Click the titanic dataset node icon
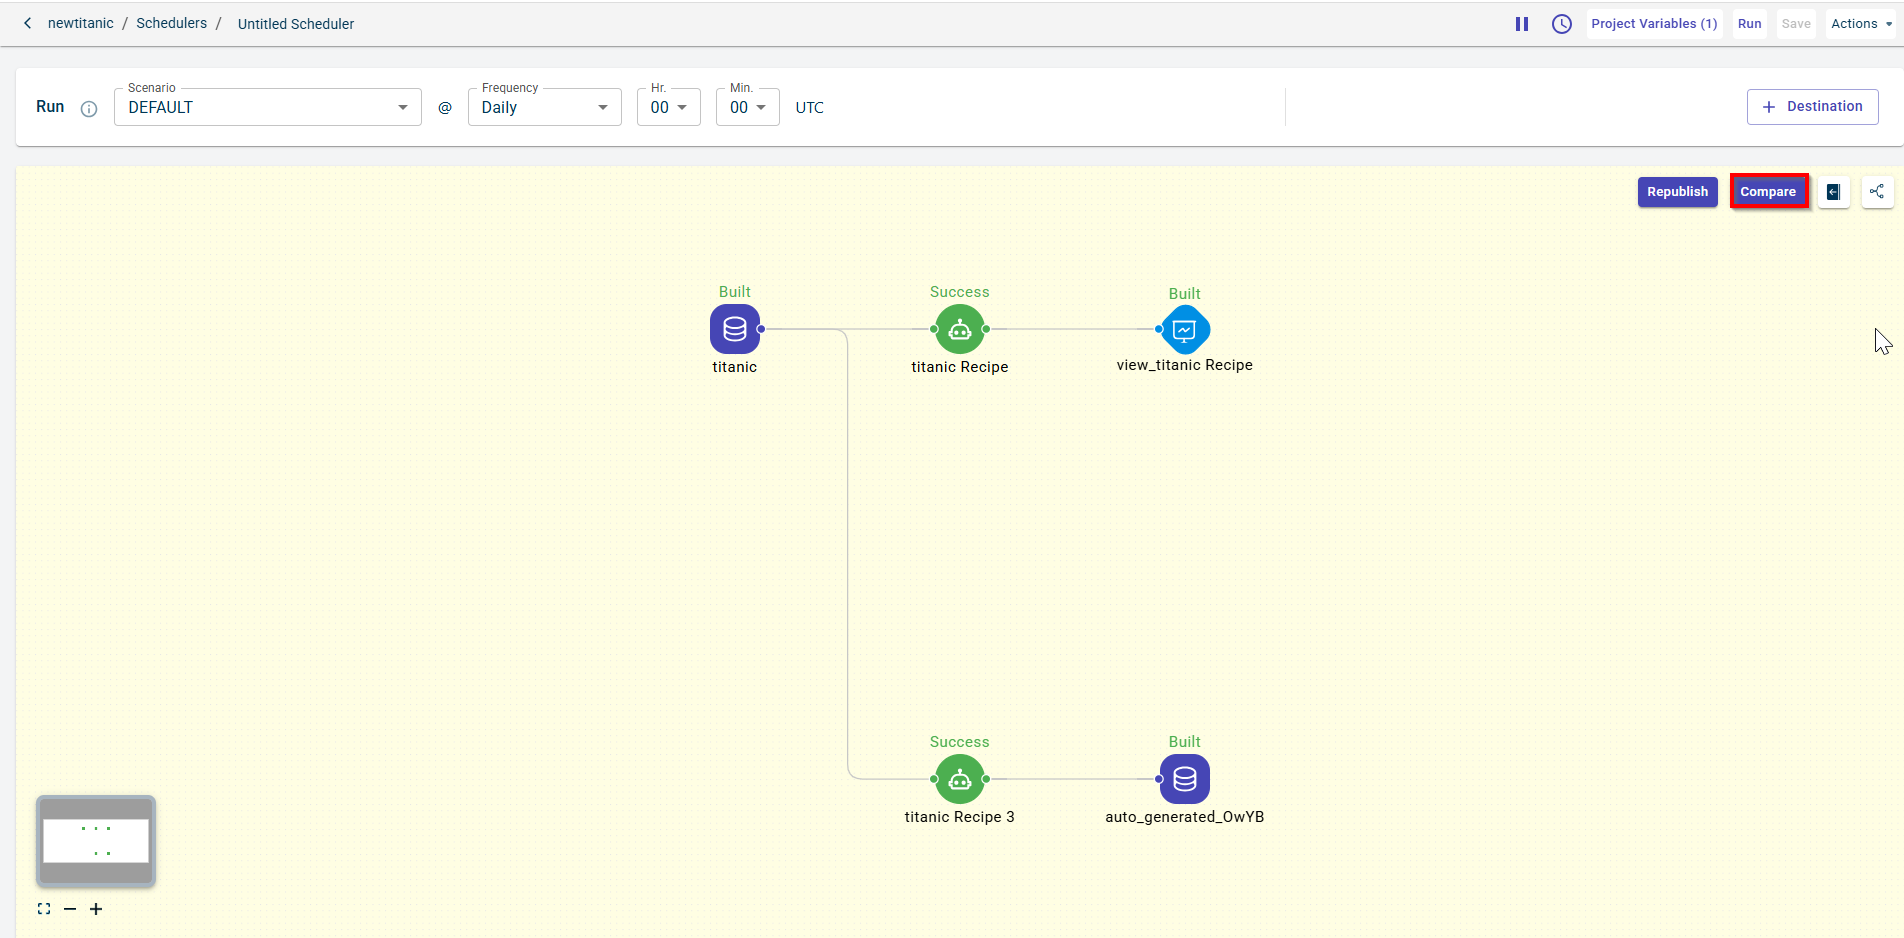Screen dimensions: 1904x938 (735, 329)
